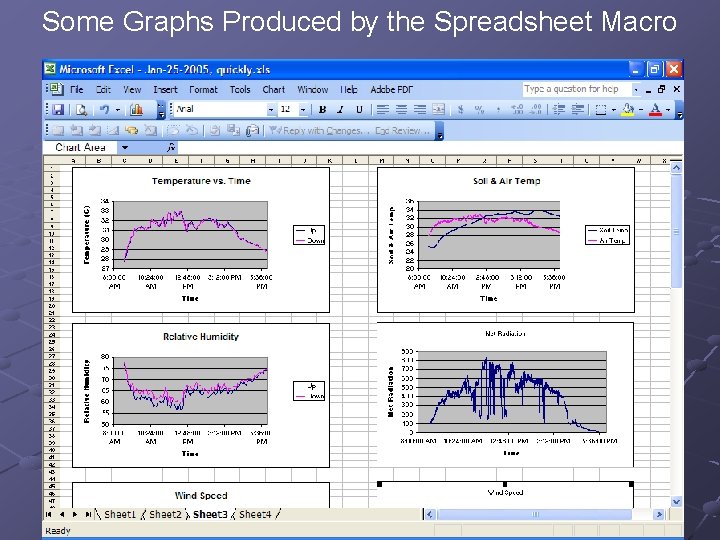
Task: Click Merge and Center icon
Action: (x=439, y=110)
